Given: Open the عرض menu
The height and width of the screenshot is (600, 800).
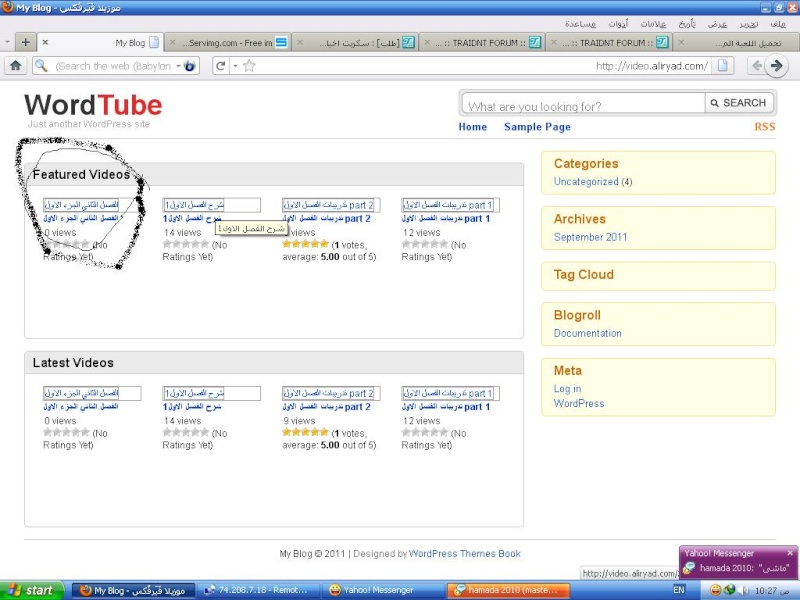Looking at the screenshot, I should [717, 23].
